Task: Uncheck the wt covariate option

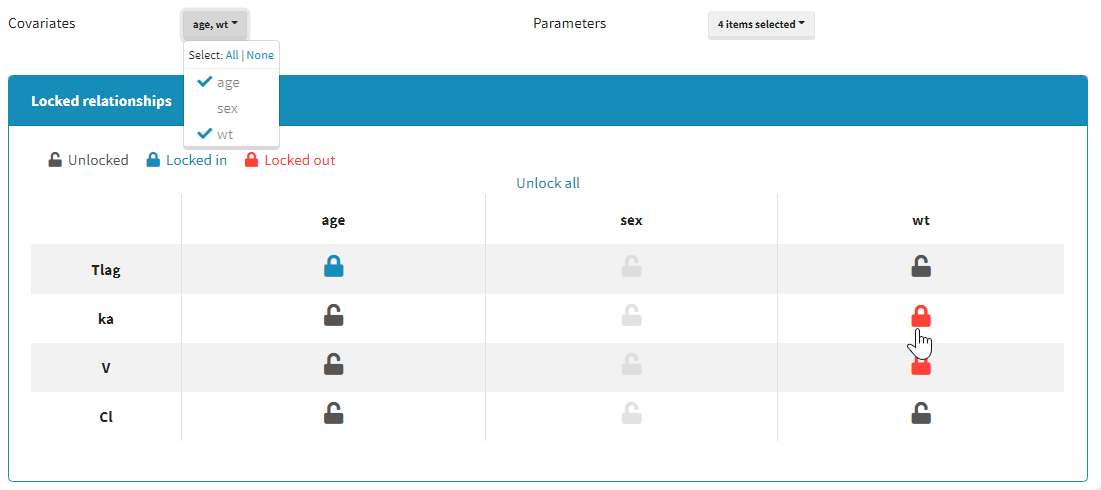Action: pos(225,134)
